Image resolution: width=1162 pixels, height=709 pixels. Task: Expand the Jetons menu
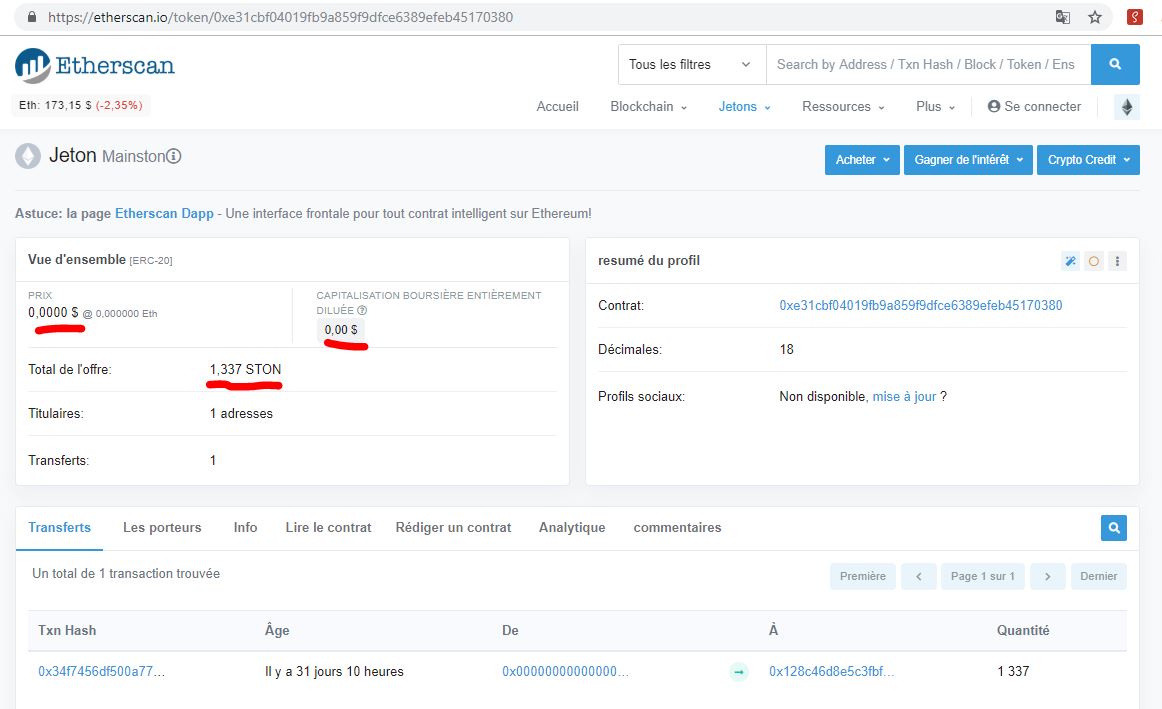(x=744, y=106)
